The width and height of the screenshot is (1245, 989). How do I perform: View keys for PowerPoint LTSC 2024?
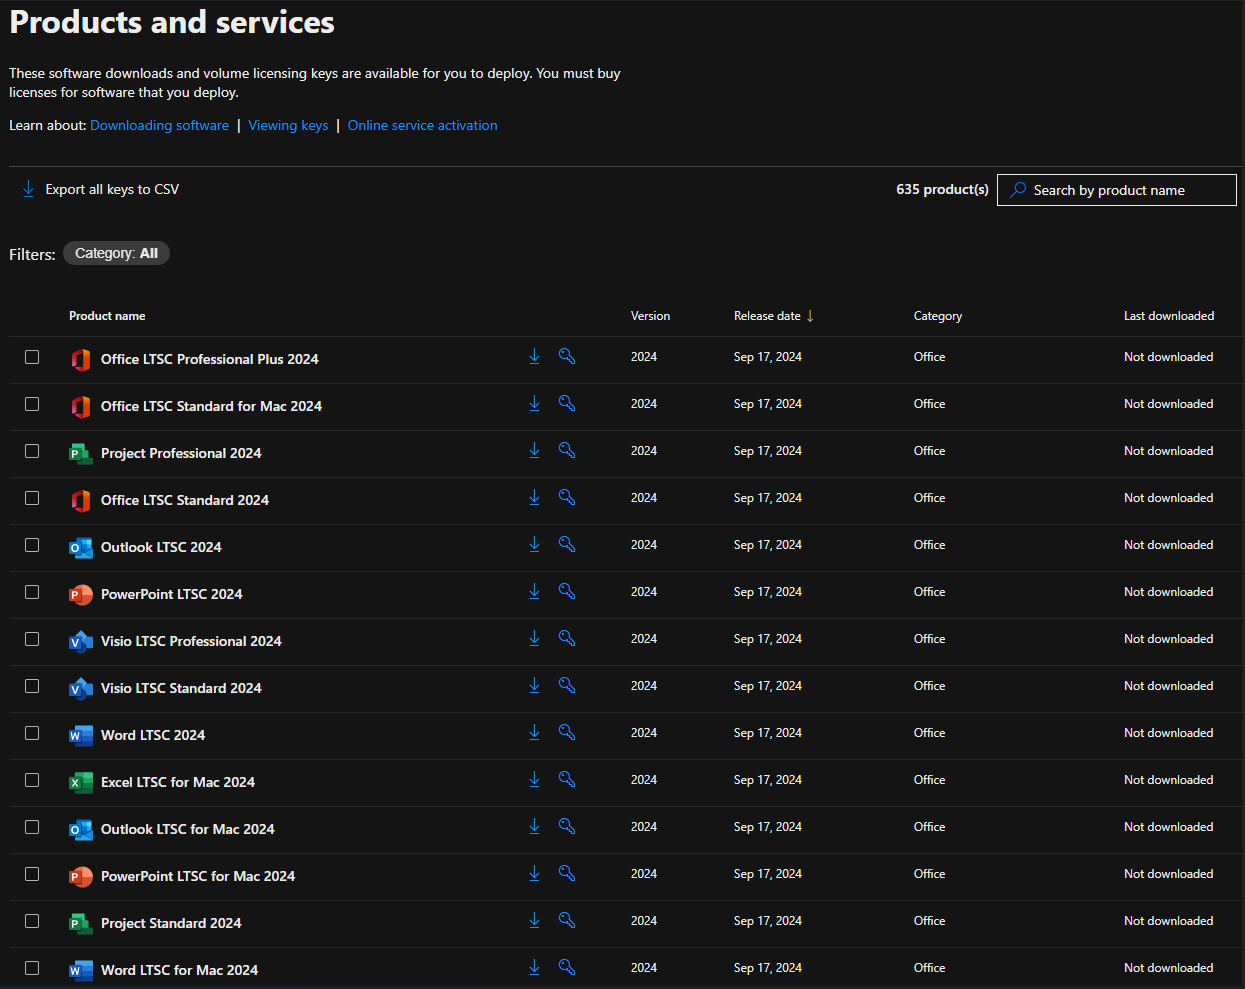click(x=567, y=591)
